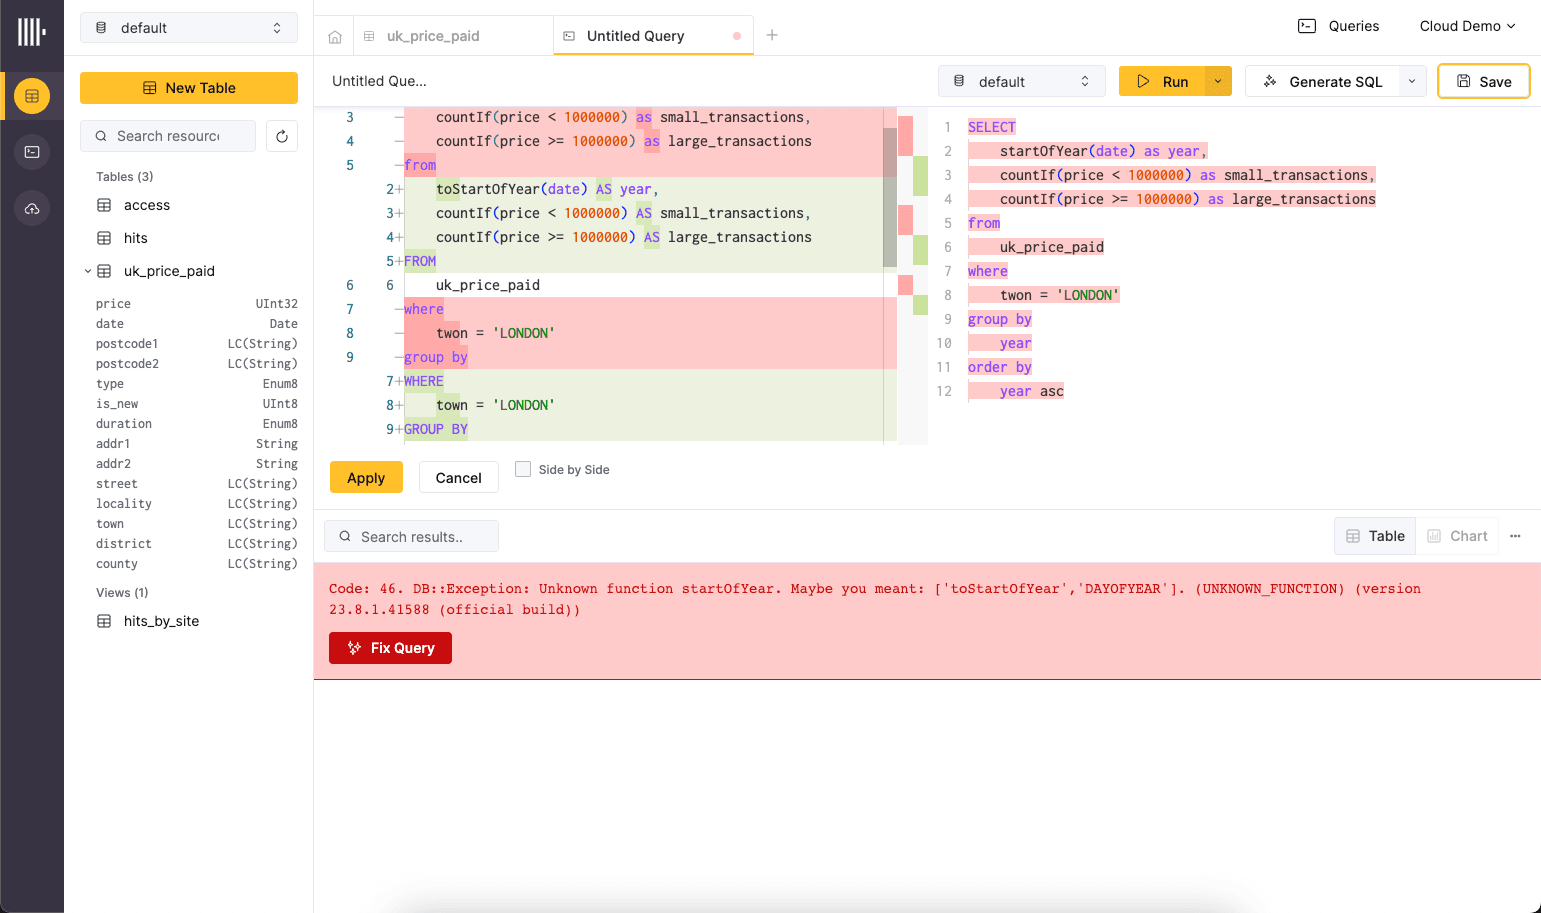Viewport: 1541px width, 913px height.
Task: Open the tables view sidebar icon
Action: point(32,97)
